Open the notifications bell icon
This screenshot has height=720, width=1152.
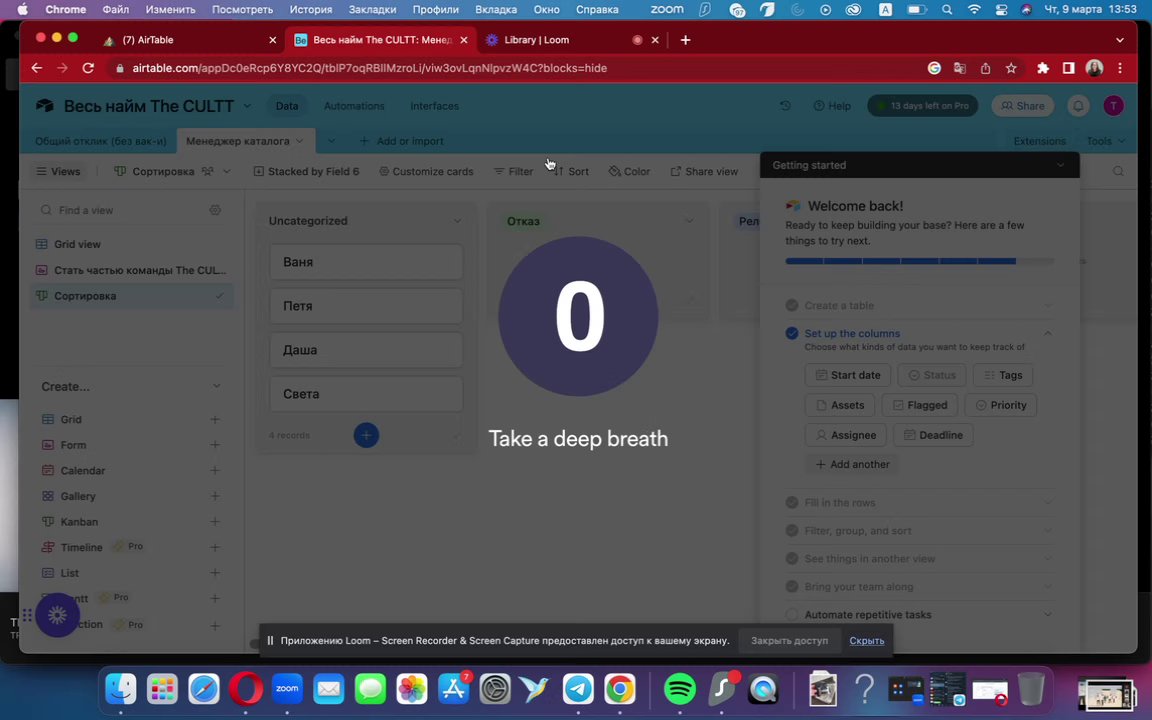[x=1078, y=106]
